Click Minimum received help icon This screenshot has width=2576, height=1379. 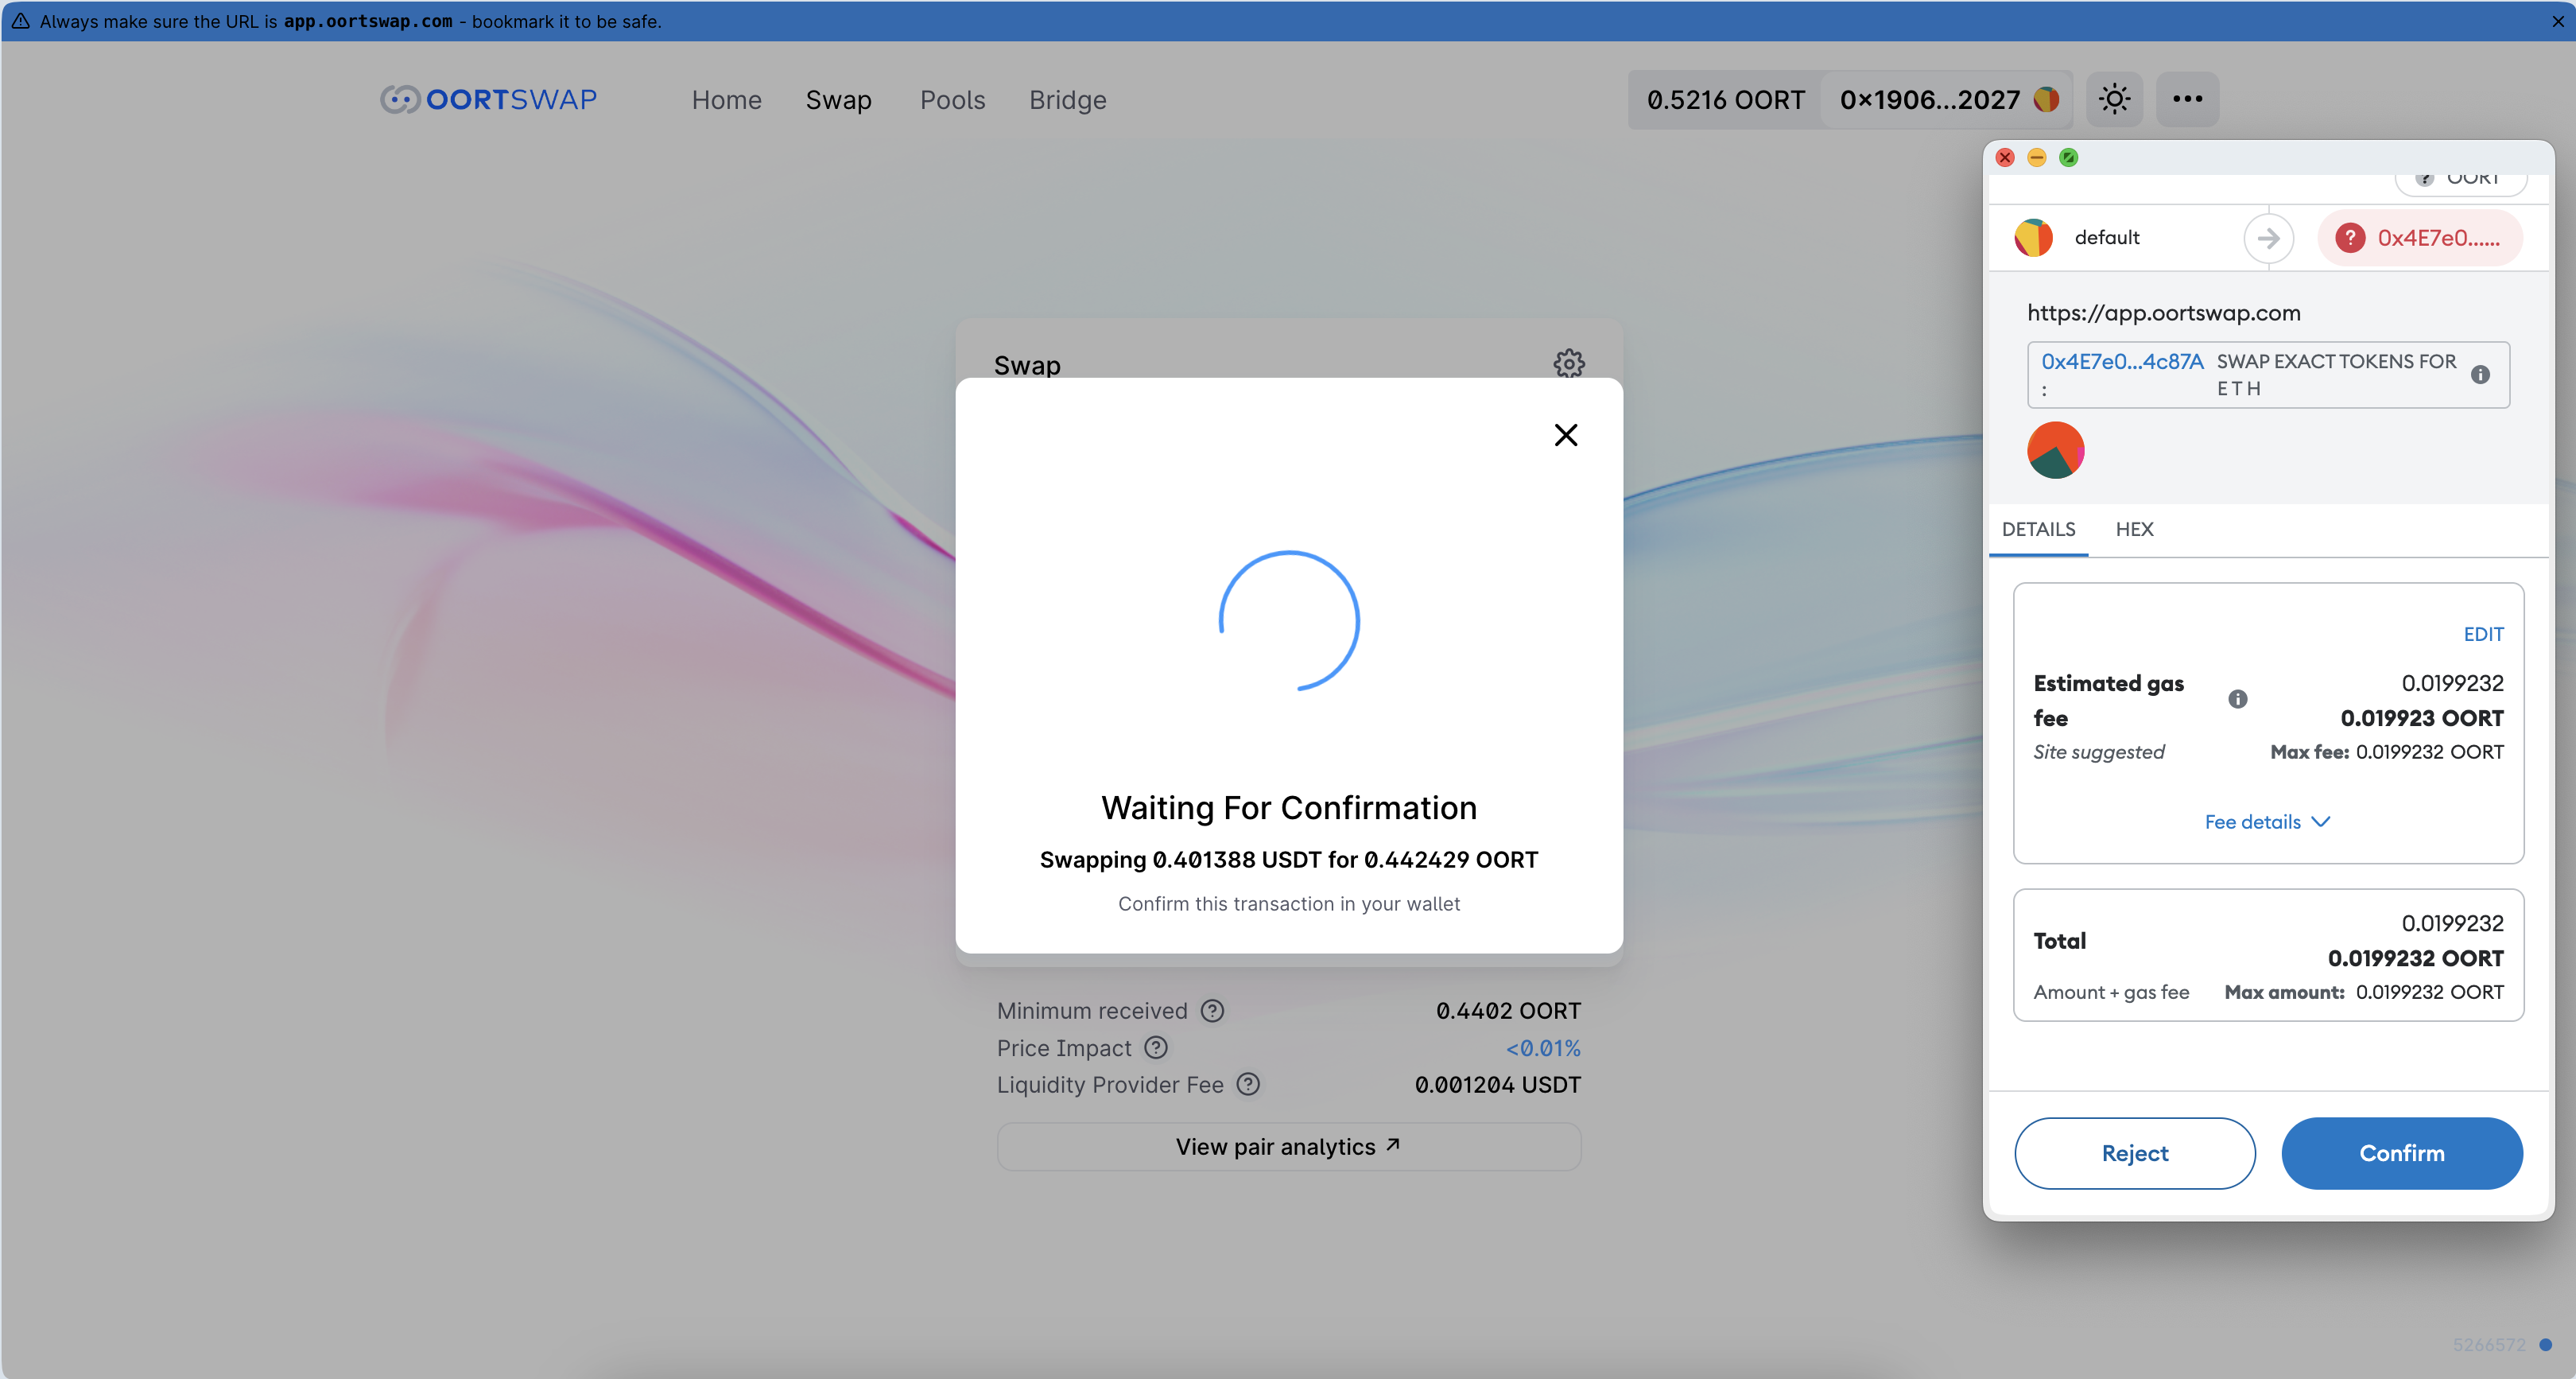1212,1011
